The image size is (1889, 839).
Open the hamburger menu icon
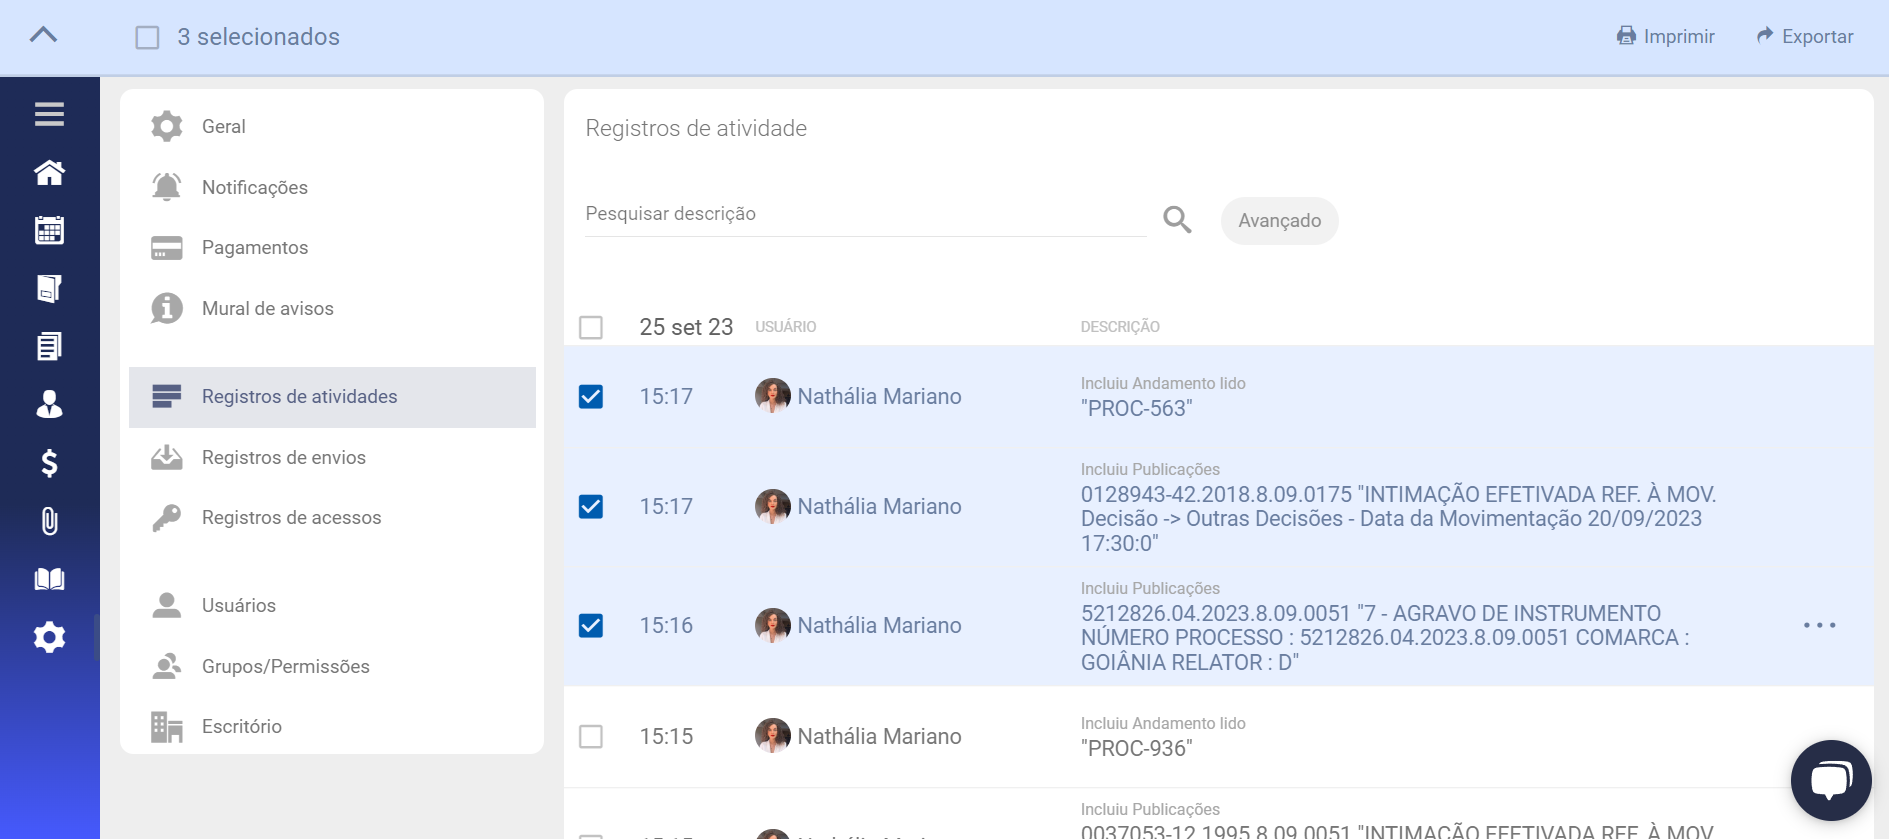49,114
